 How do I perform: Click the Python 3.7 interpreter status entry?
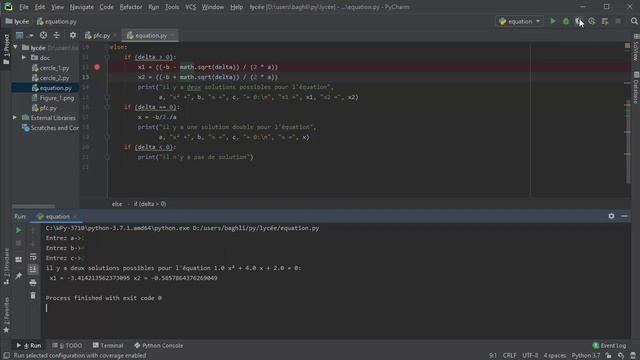pos(586,356)
